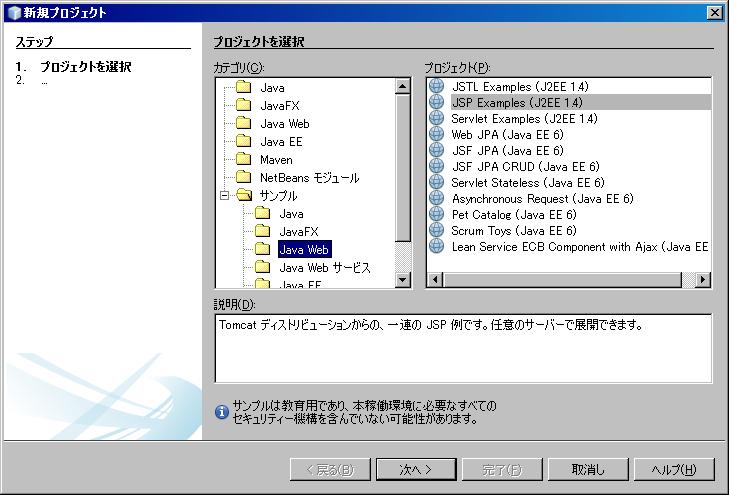
Task: Click folder icon of top-level Java Web category
Action: tap(244, 123)
